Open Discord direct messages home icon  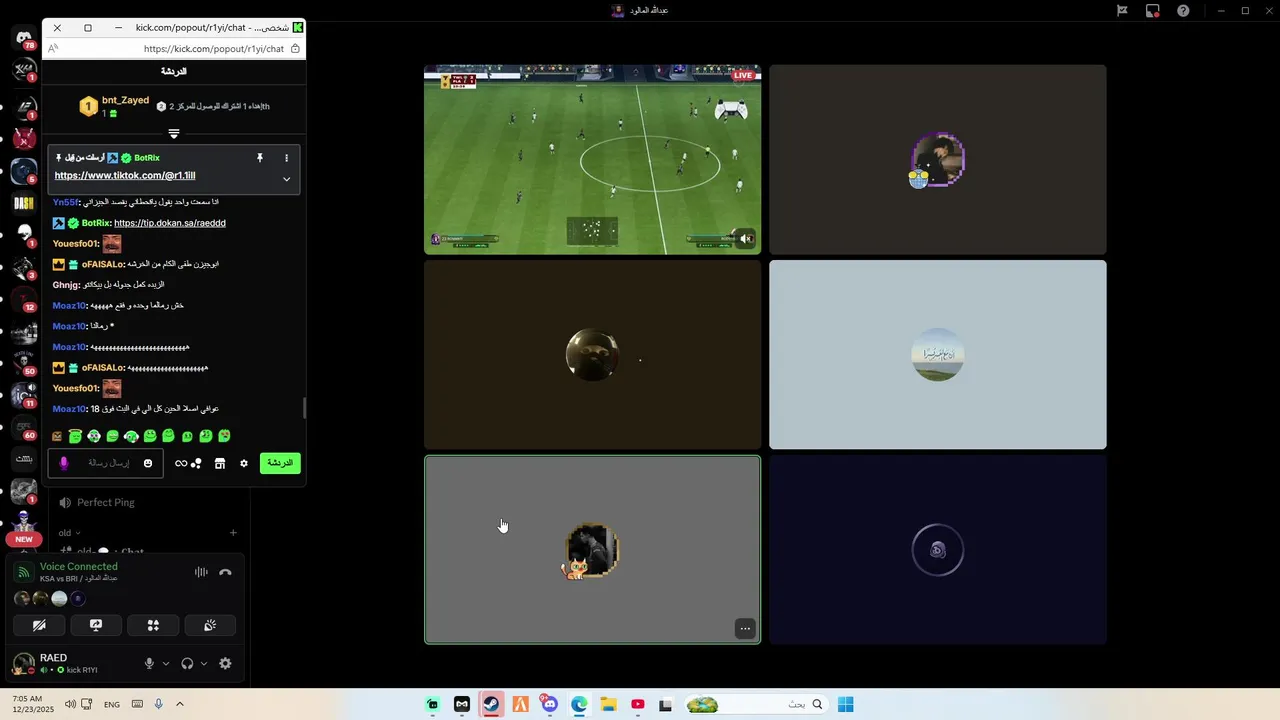[24, 39]
